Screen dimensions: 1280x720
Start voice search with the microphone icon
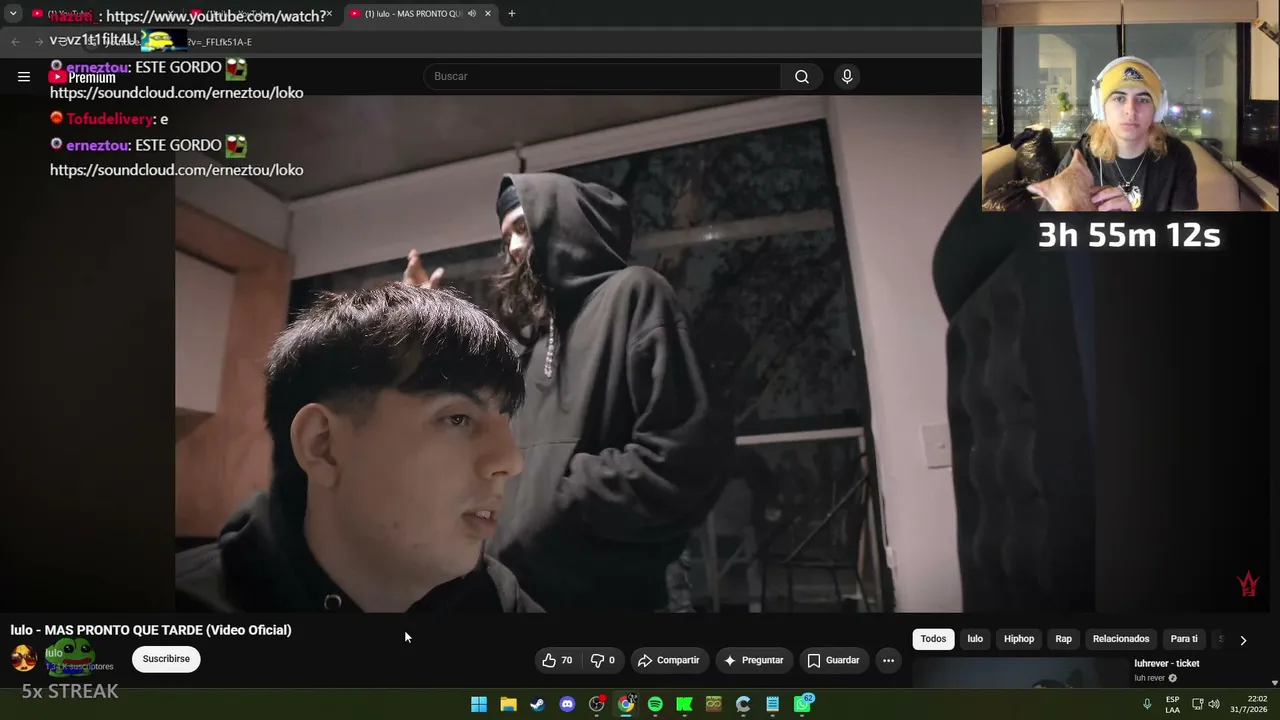tap(847, 76)
